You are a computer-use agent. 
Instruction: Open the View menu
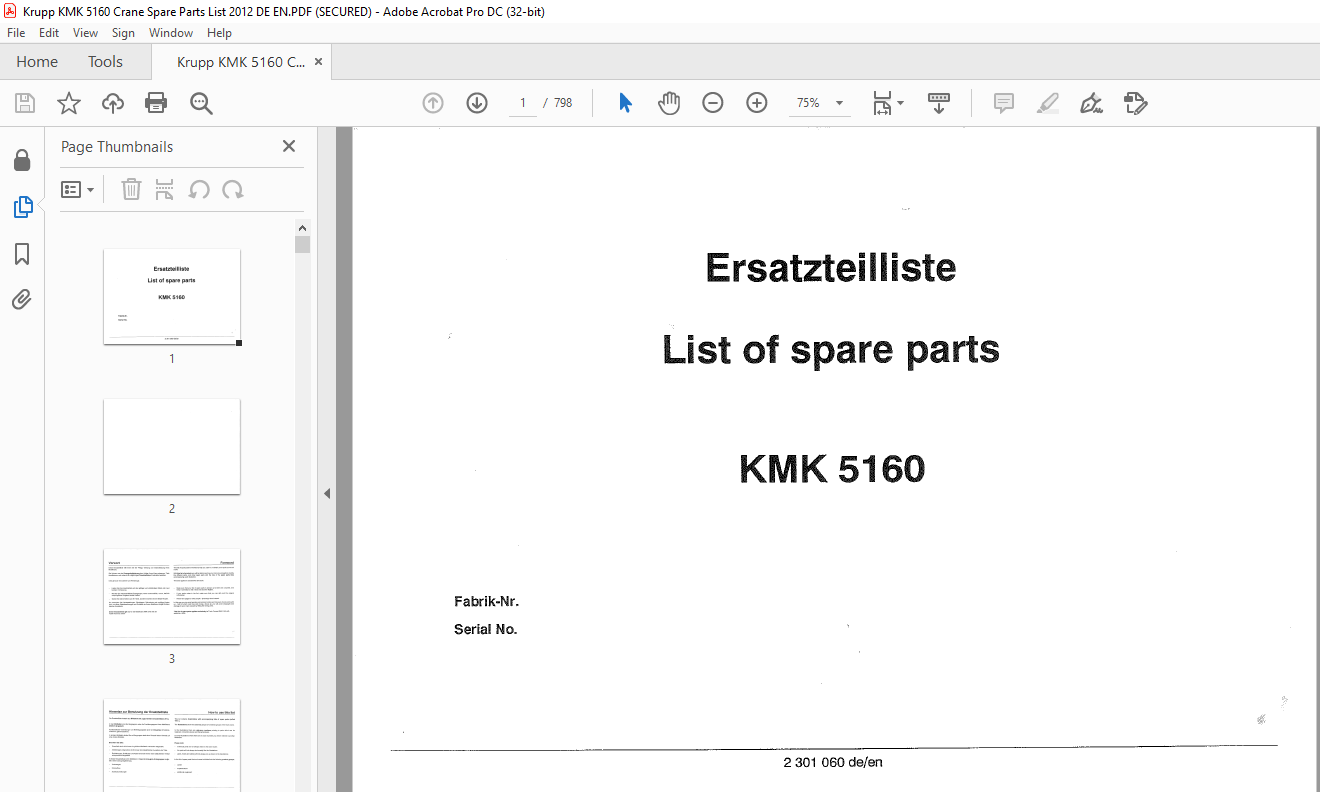85,33
